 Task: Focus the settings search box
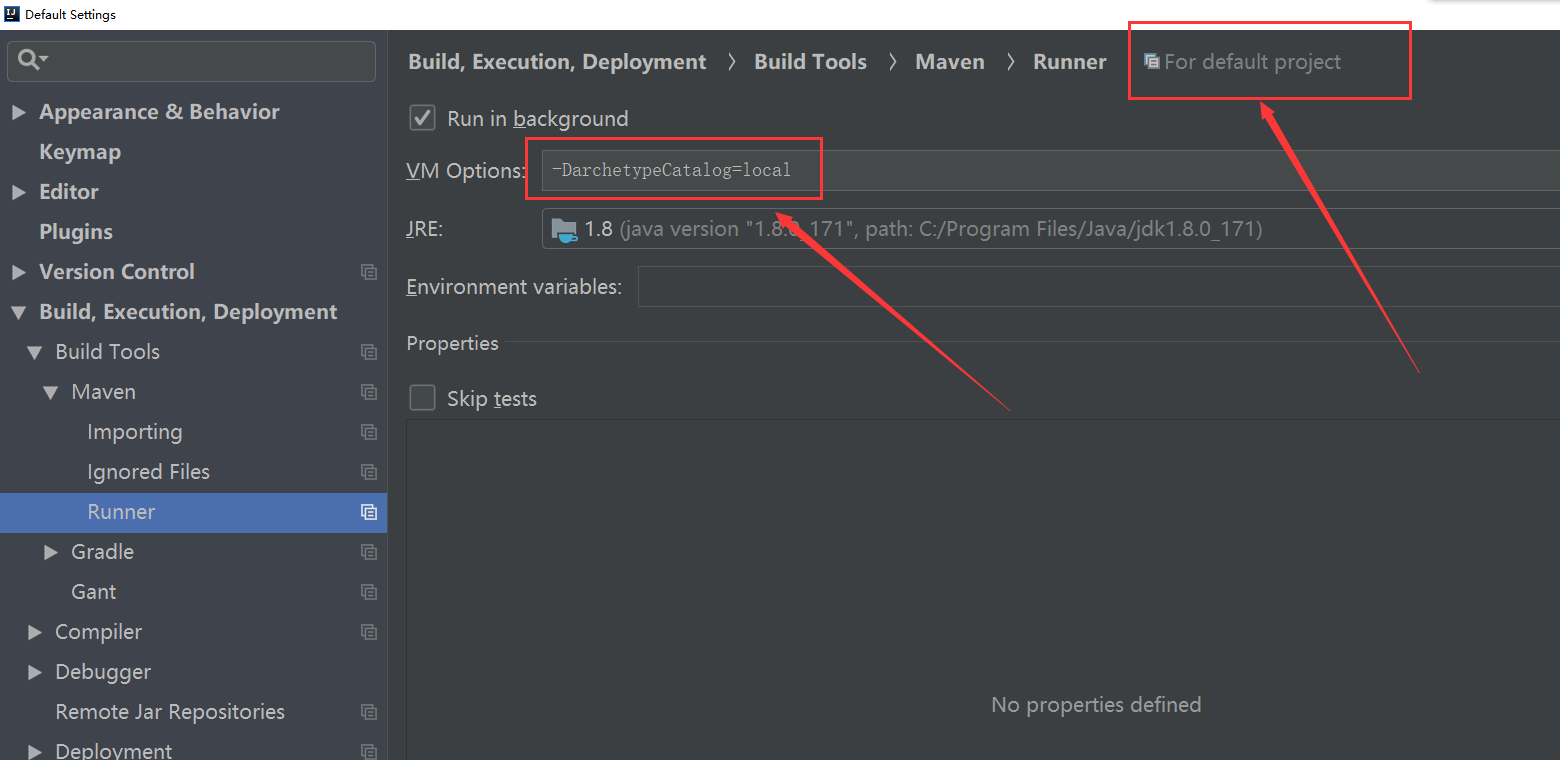[192, 61]
